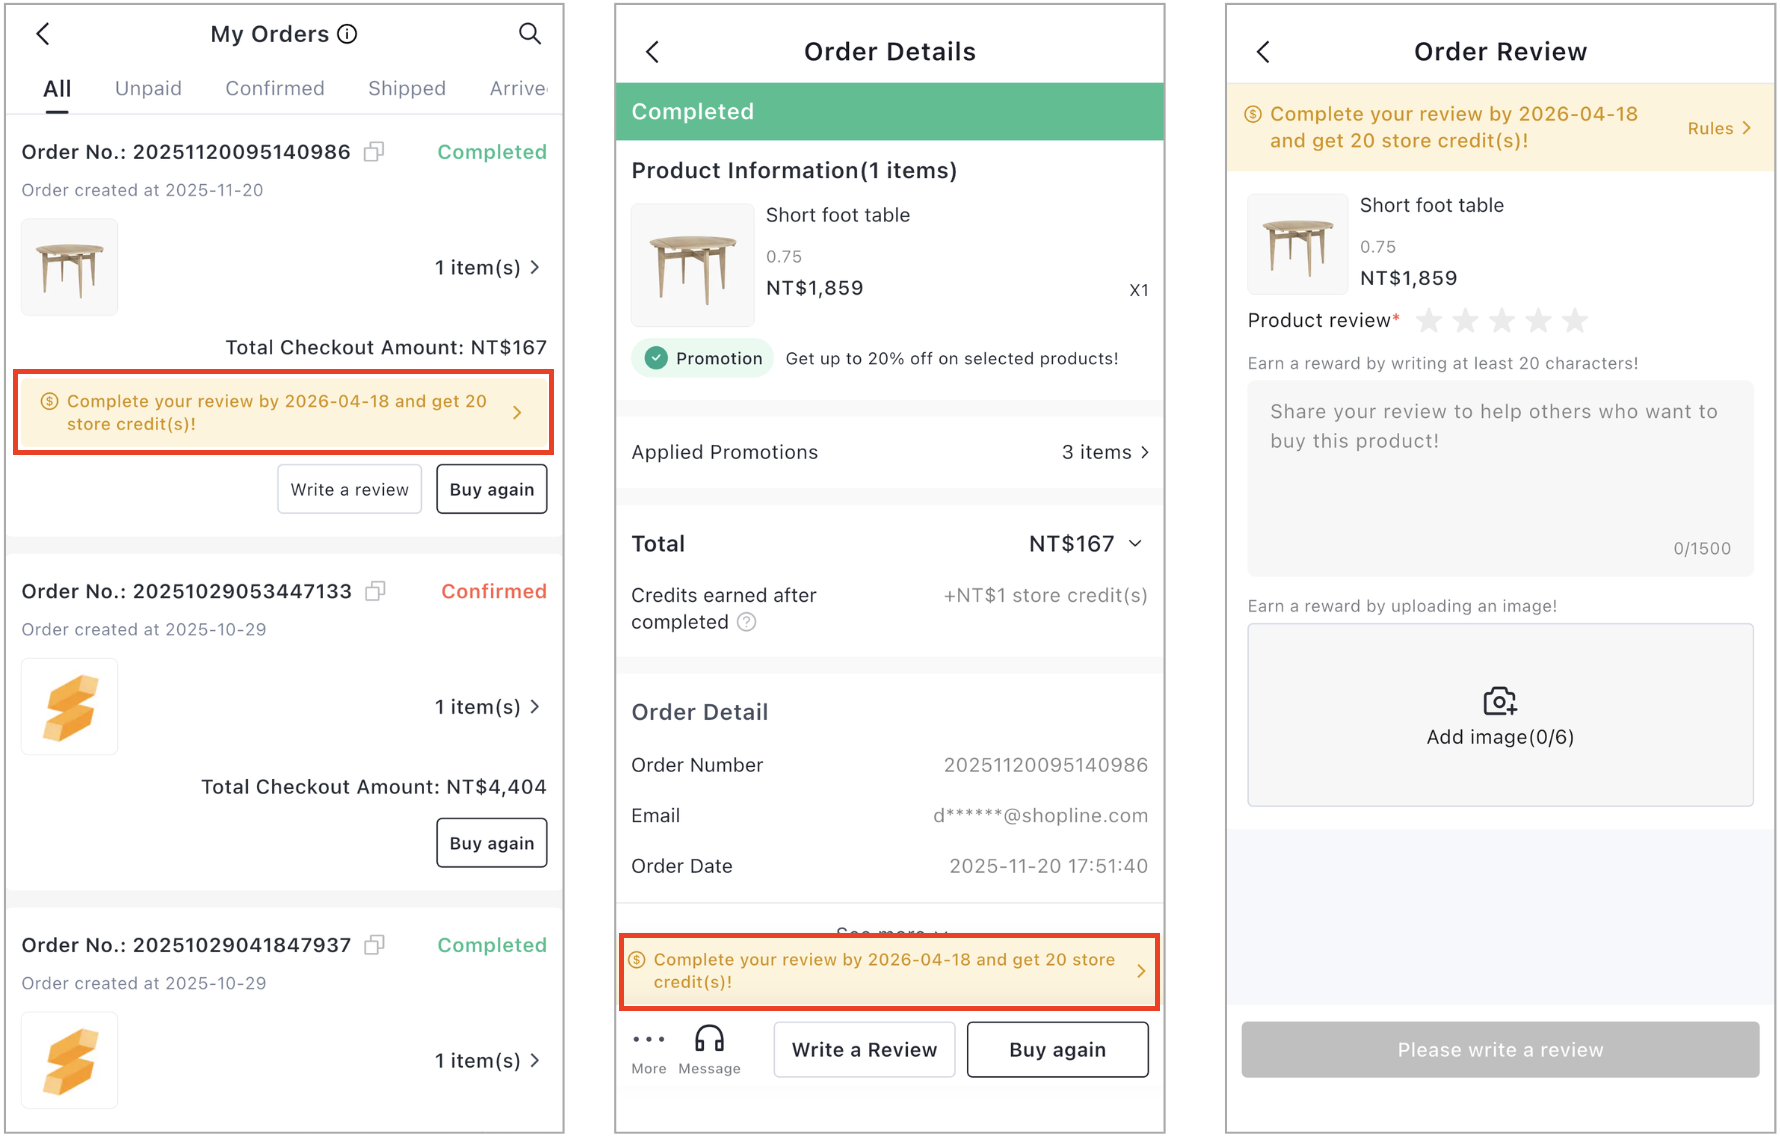Open Rules link in review banner

1719,128
